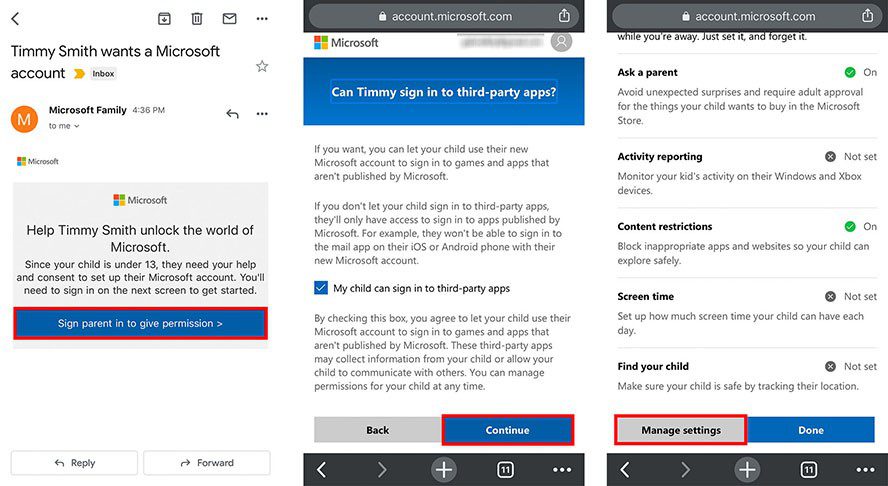
Task: Open tab switcher showing 11 on middle screen
Action: tap(505, 470)
